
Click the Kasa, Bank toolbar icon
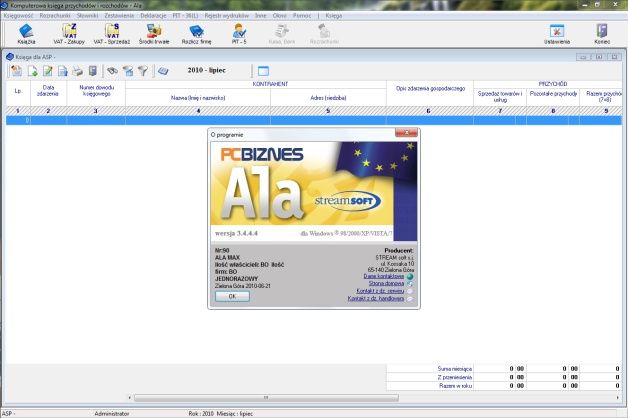[282, 34]
